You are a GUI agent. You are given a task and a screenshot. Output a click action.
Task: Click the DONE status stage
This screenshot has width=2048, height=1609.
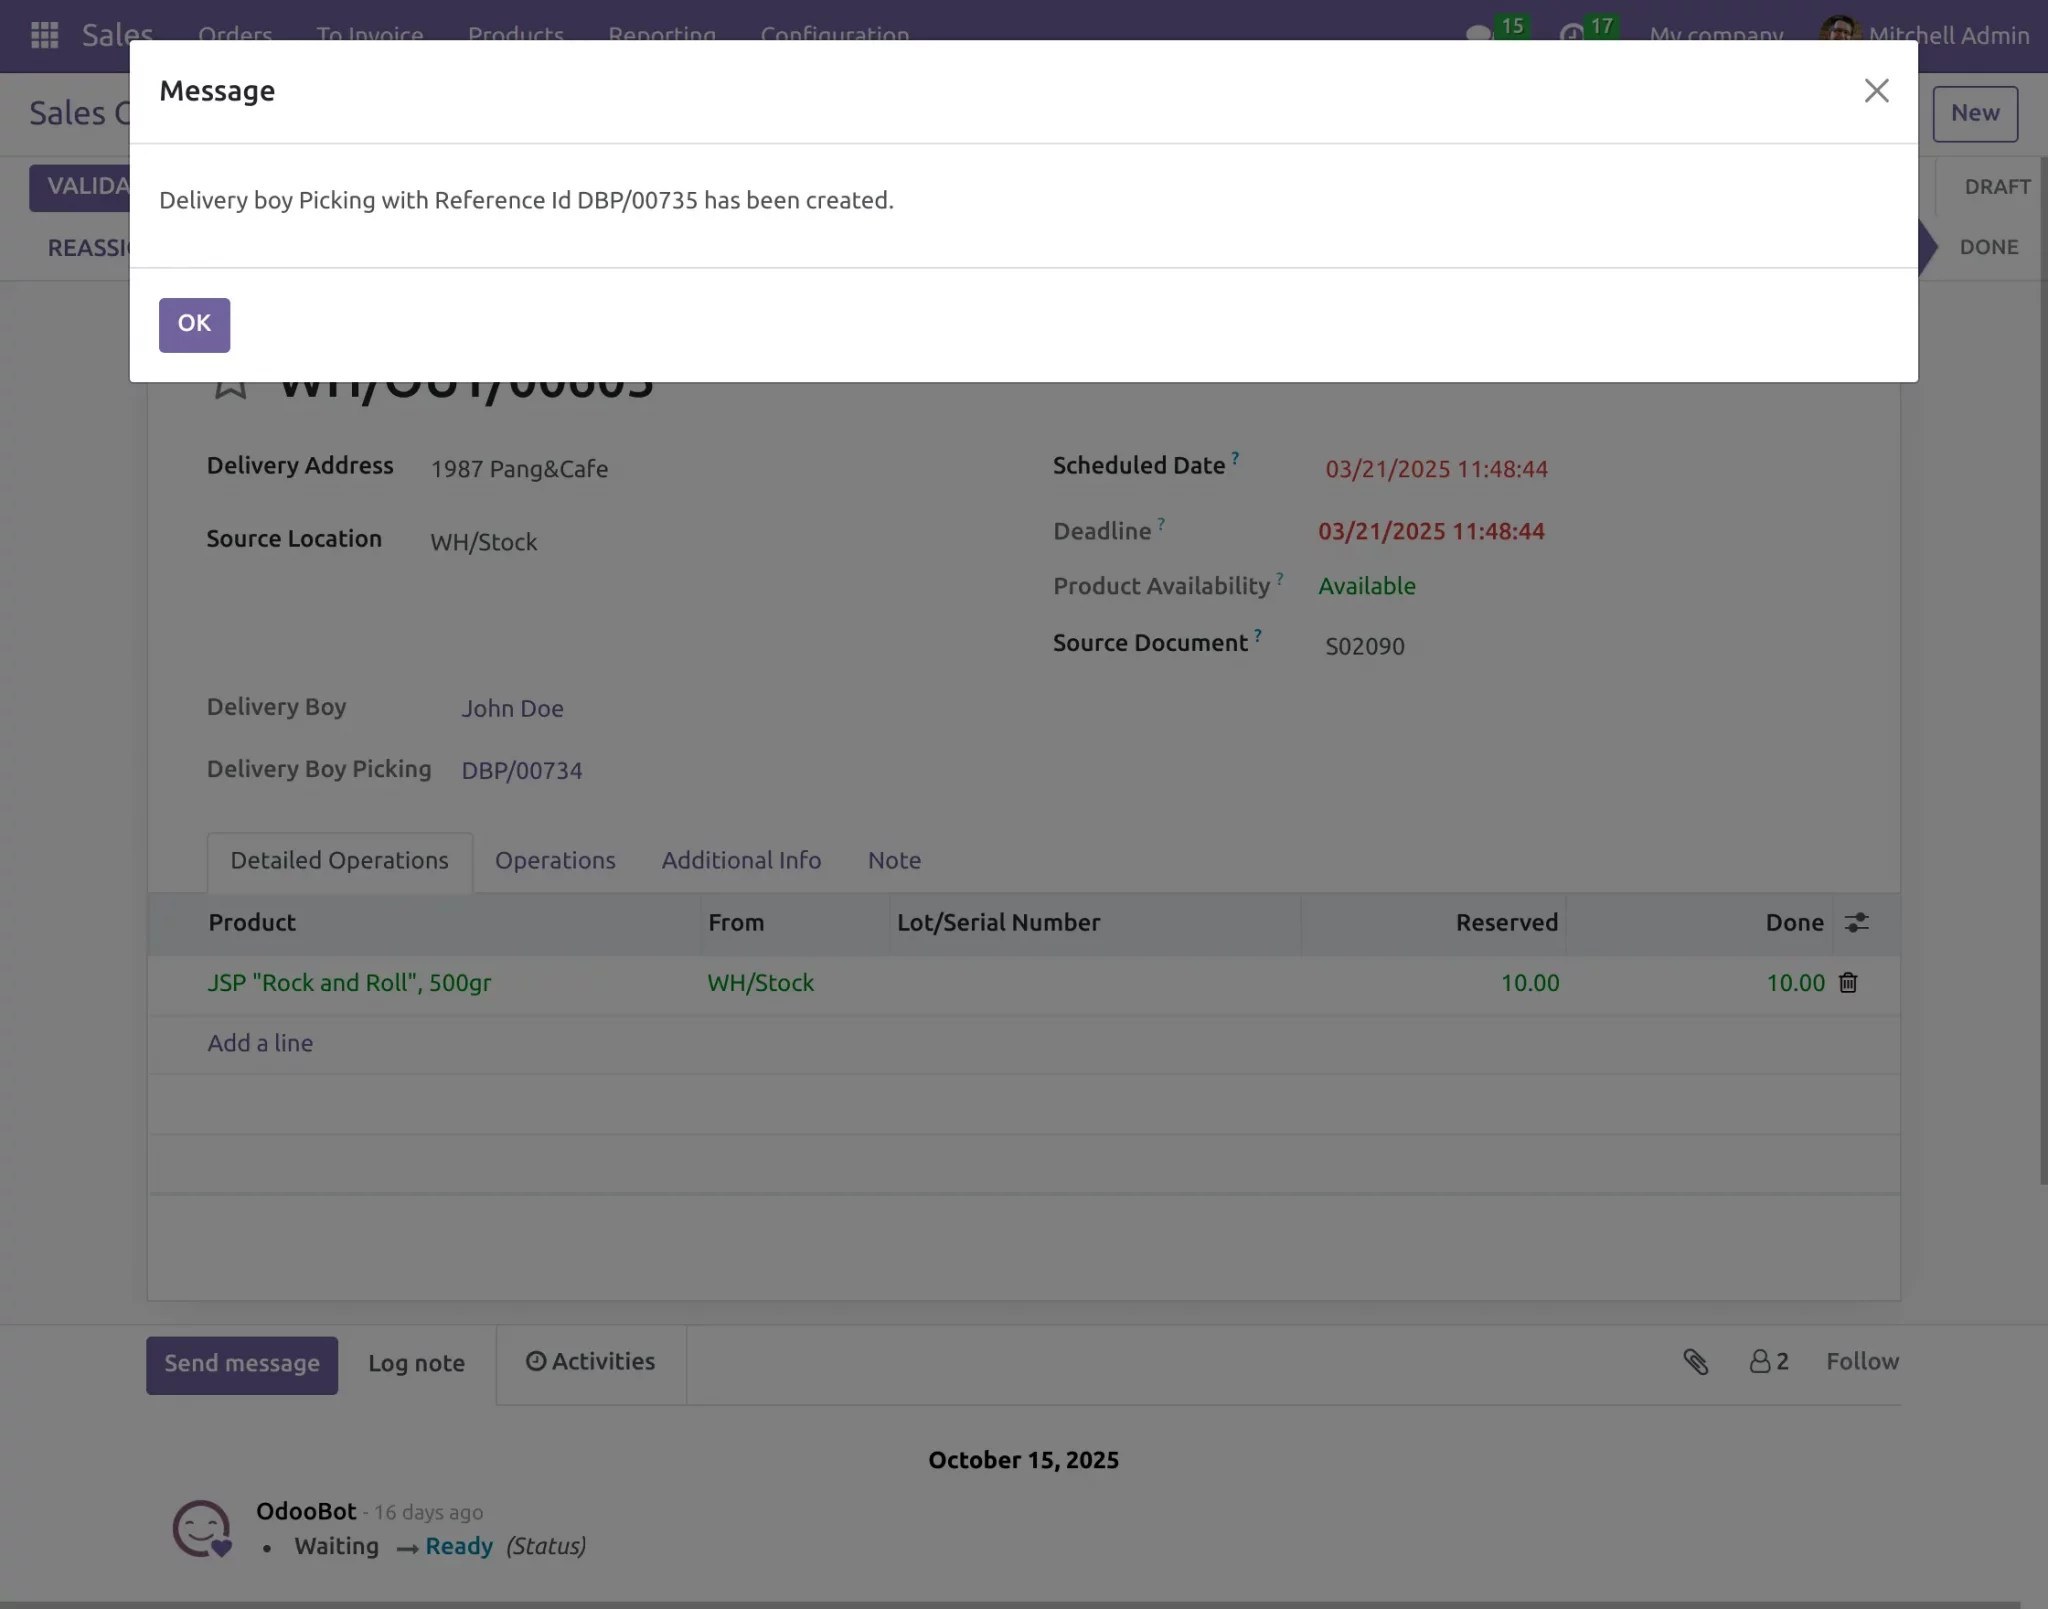pos(1988,247)
